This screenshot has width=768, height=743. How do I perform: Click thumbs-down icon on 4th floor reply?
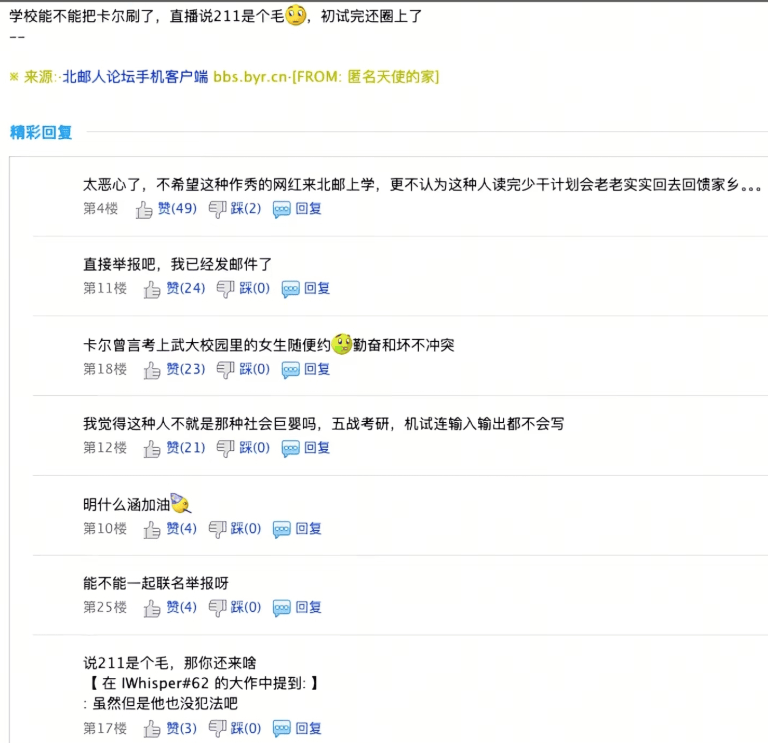click(x=217, y=209)
